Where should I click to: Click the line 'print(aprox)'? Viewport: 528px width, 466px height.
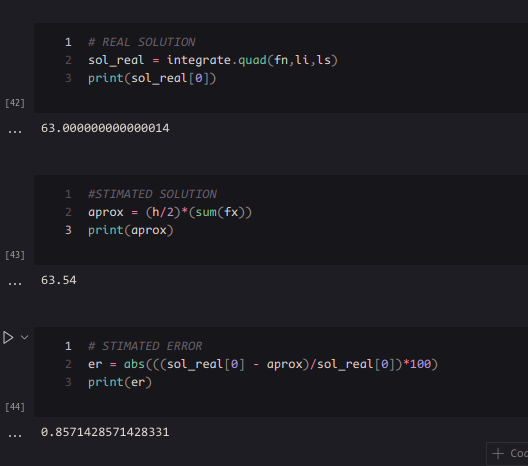131,231
